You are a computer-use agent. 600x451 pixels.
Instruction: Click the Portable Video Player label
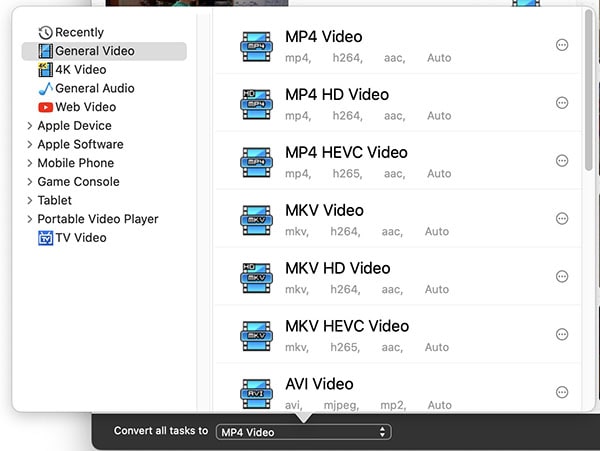(98, 219)
